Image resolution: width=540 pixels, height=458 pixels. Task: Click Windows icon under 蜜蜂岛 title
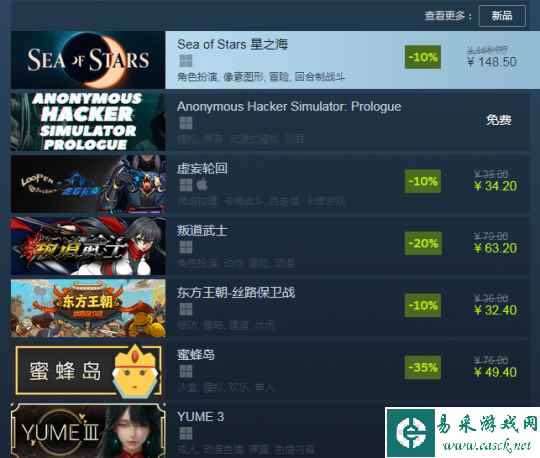coord(186,371)
